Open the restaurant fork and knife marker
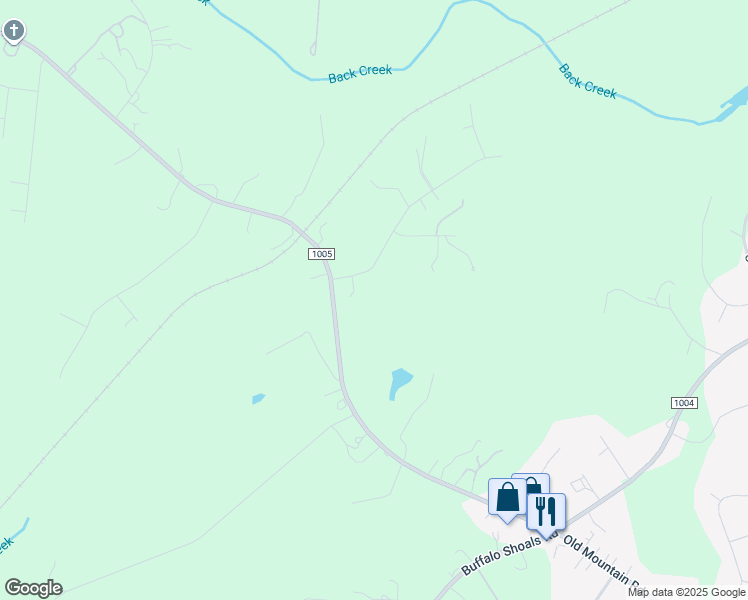Viewport: 748px width, 600px height. click(x=546, y=514)
